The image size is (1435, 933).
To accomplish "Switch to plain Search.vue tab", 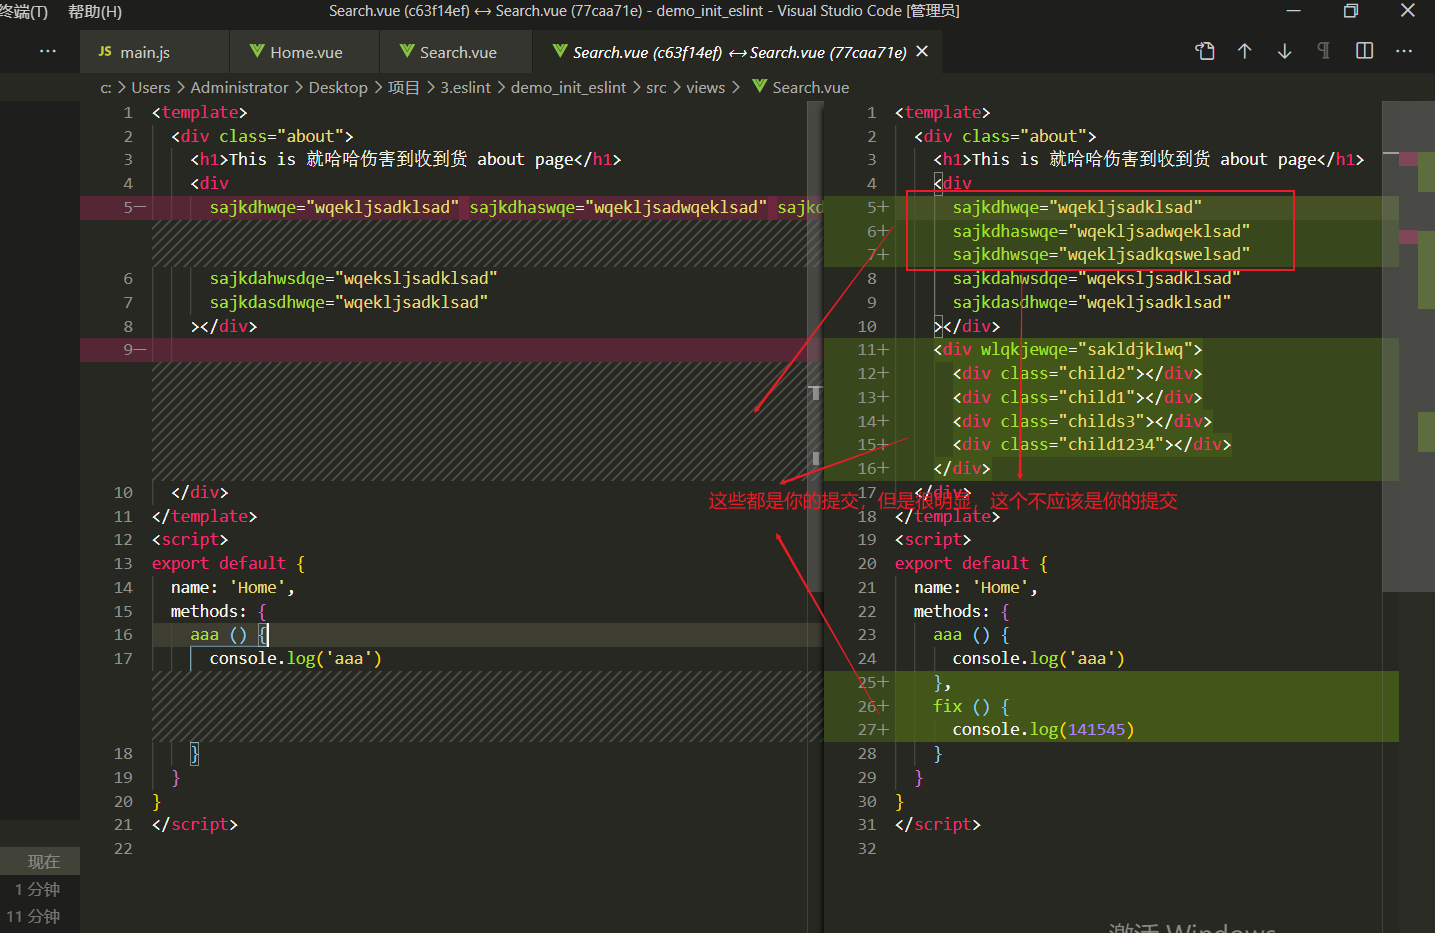I will click(x=458, y=52).
